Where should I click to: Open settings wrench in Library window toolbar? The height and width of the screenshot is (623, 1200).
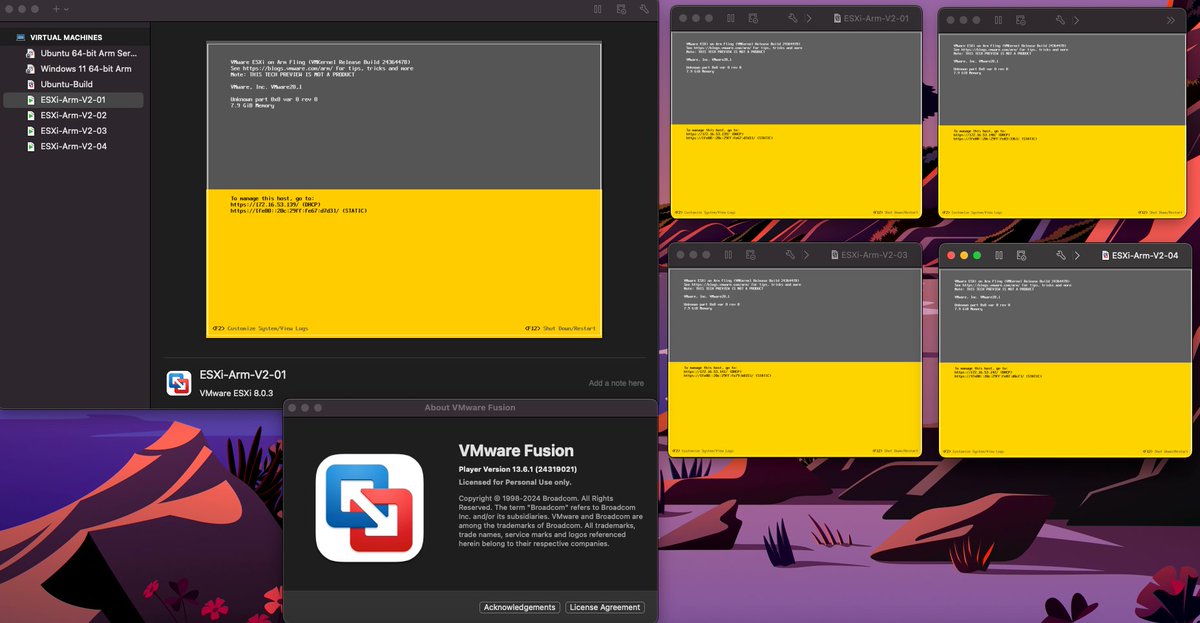(645, 8)
